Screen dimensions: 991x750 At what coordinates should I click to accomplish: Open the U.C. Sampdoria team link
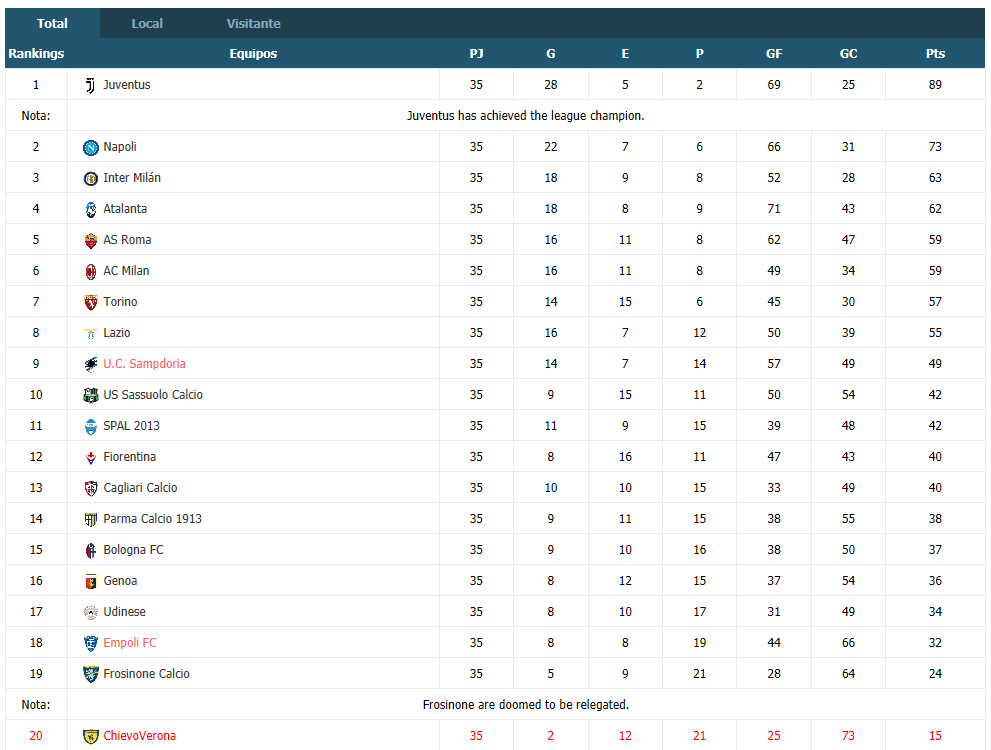pos(145,363)
